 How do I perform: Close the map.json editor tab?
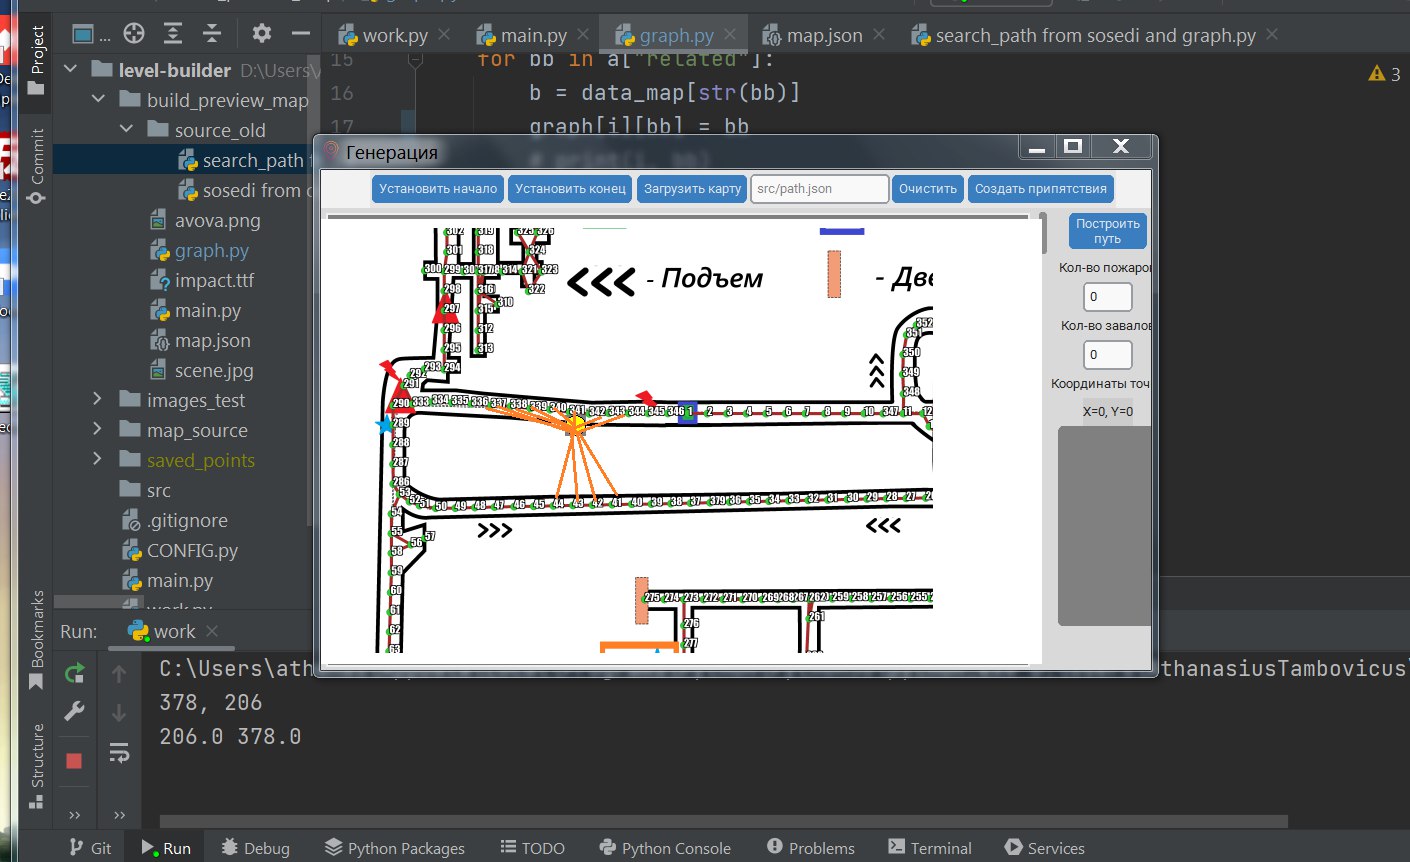(879, 34)
